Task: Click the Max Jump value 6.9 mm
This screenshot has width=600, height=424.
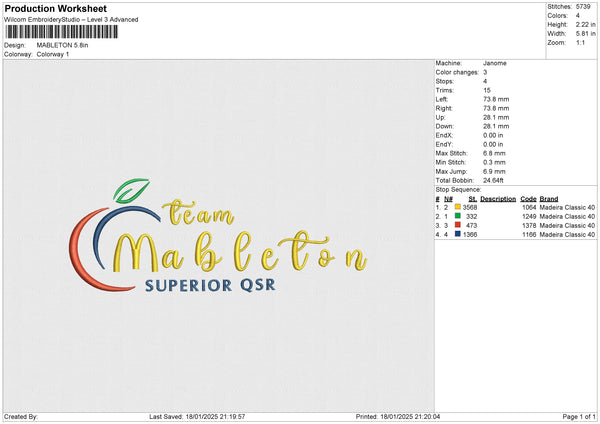Action: coord(494,171)
